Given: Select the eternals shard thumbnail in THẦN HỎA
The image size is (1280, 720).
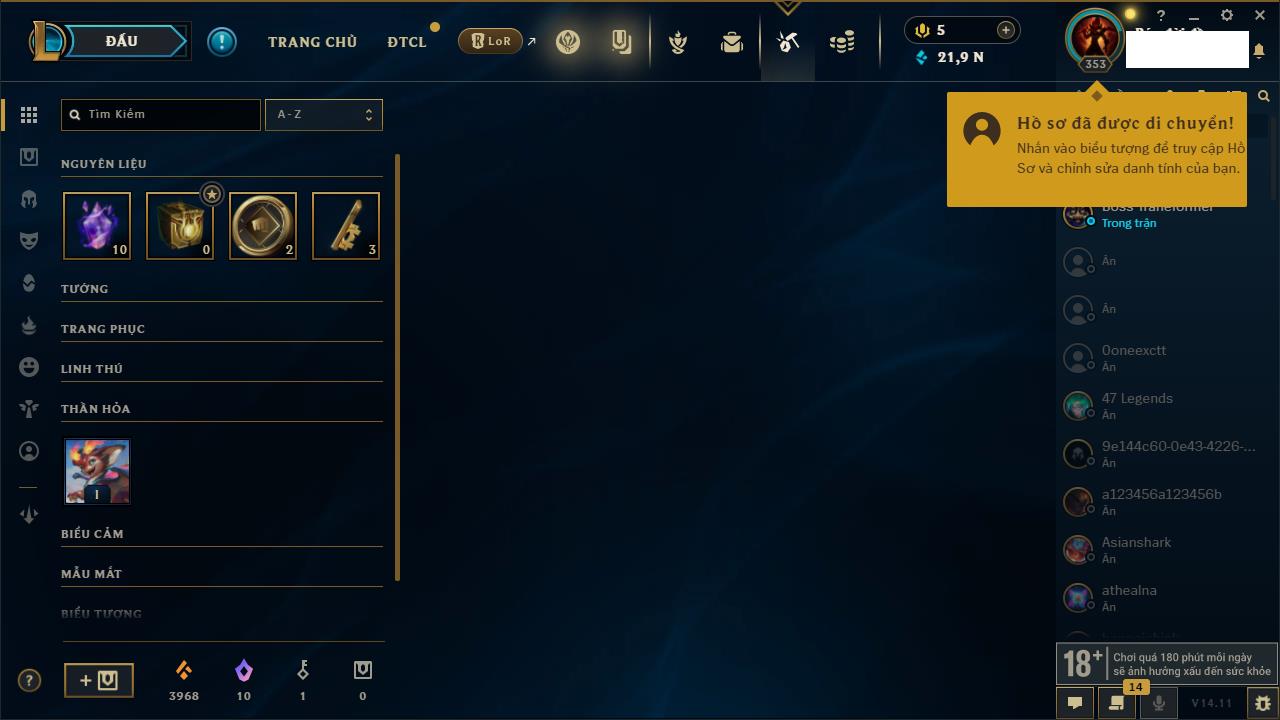Looking at the screenshot, I should pyautogui.click(x=97, y=471).
